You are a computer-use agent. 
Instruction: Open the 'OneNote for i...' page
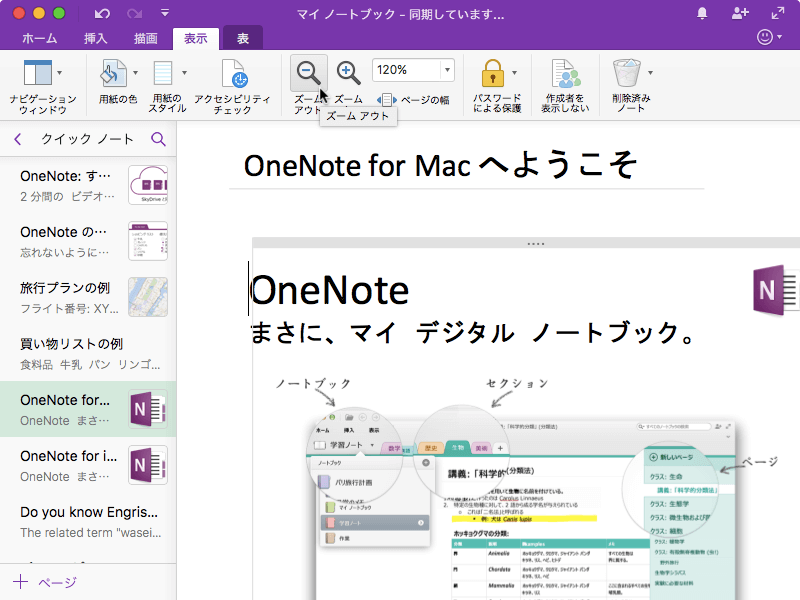[x=88, y=465]
